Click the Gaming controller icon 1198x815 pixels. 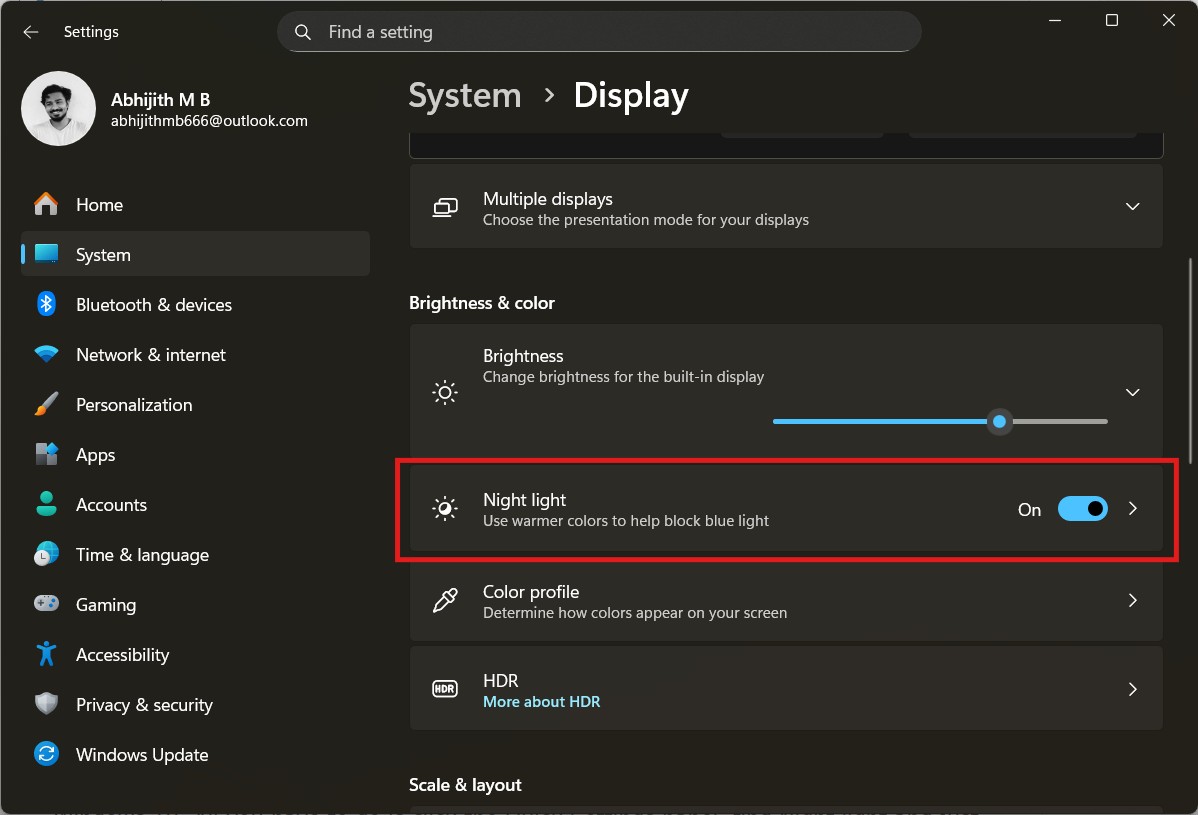(46, 604)
